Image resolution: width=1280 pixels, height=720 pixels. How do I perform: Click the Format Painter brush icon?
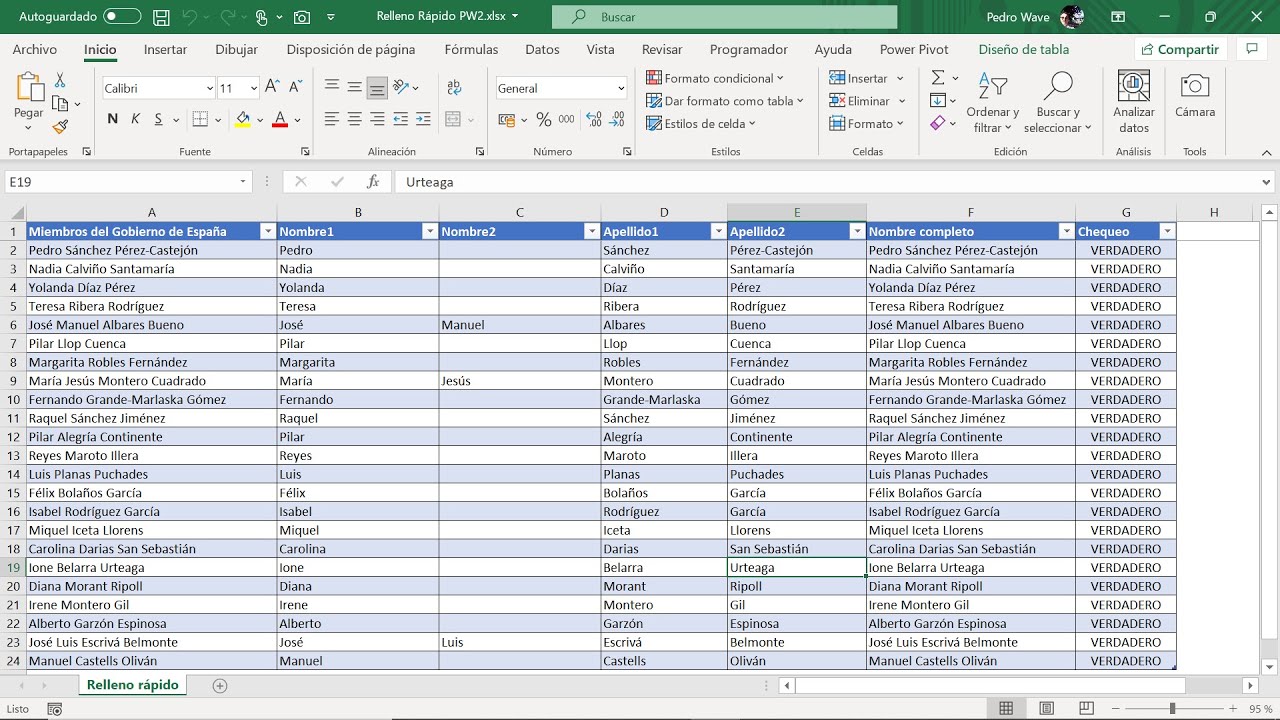pyautogui.click(x=60, y=126)
